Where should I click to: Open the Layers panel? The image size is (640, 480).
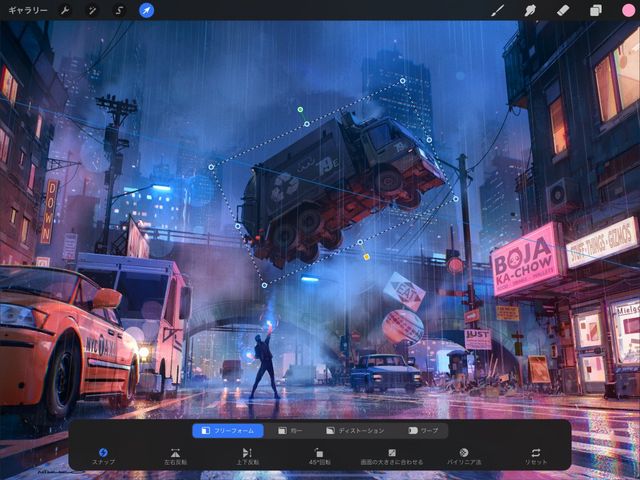click(x=596, y=10)
